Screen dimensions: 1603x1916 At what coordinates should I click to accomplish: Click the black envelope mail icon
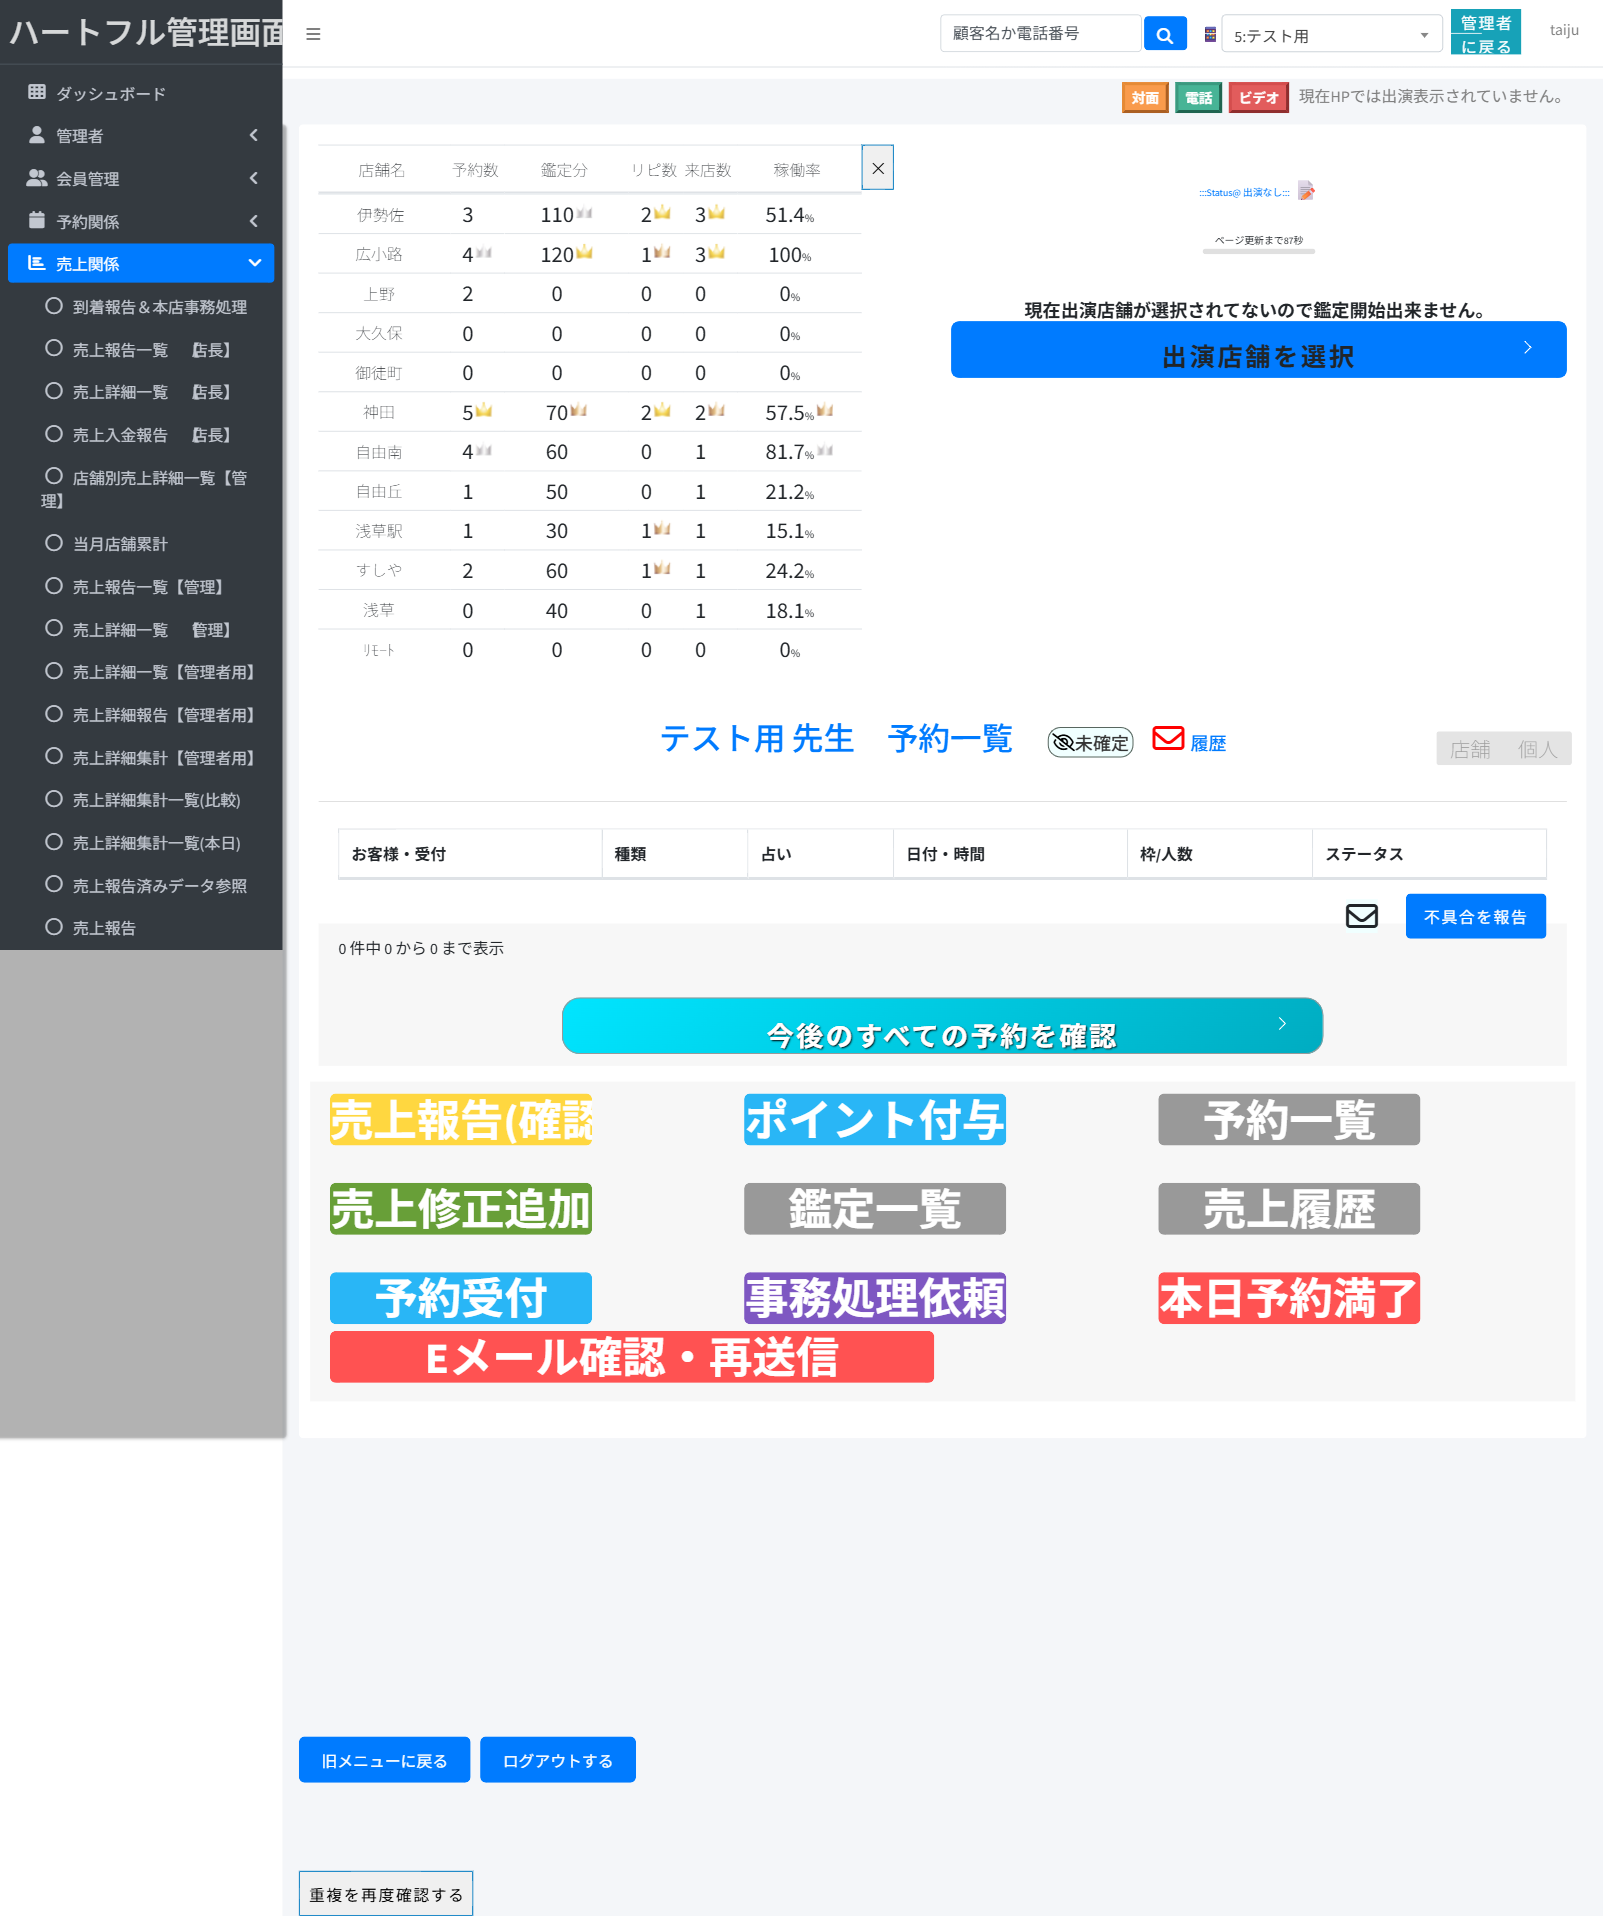tap(1361, 916)
